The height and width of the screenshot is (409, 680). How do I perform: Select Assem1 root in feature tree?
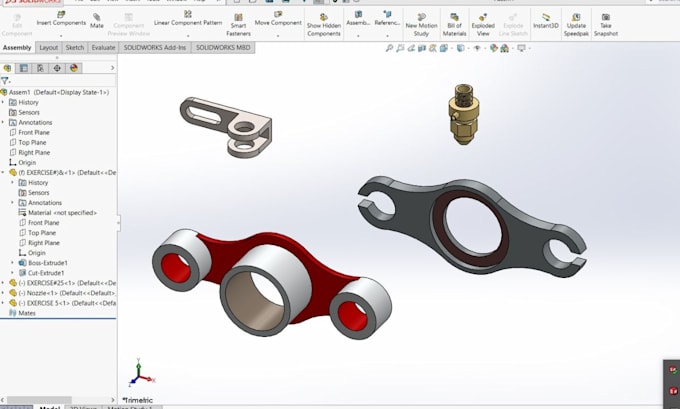click(55, 92)
